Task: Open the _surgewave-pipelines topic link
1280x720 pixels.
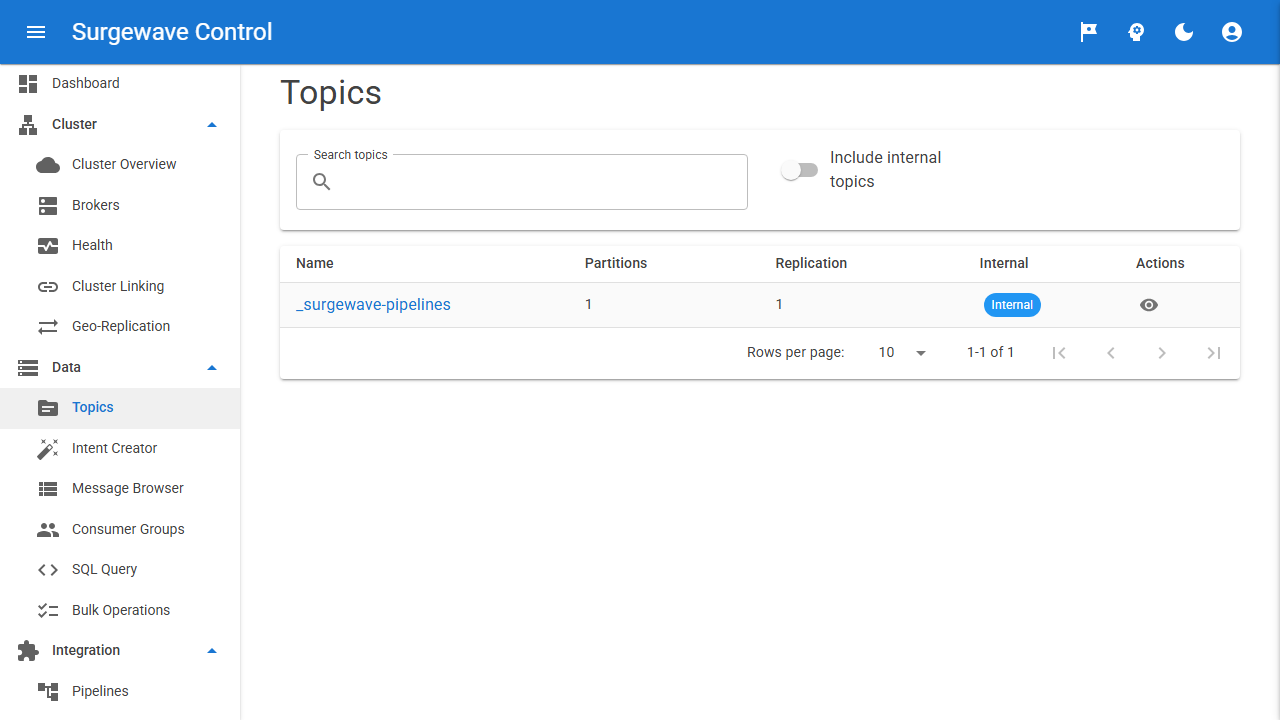Action: click(x=373, y=305)
